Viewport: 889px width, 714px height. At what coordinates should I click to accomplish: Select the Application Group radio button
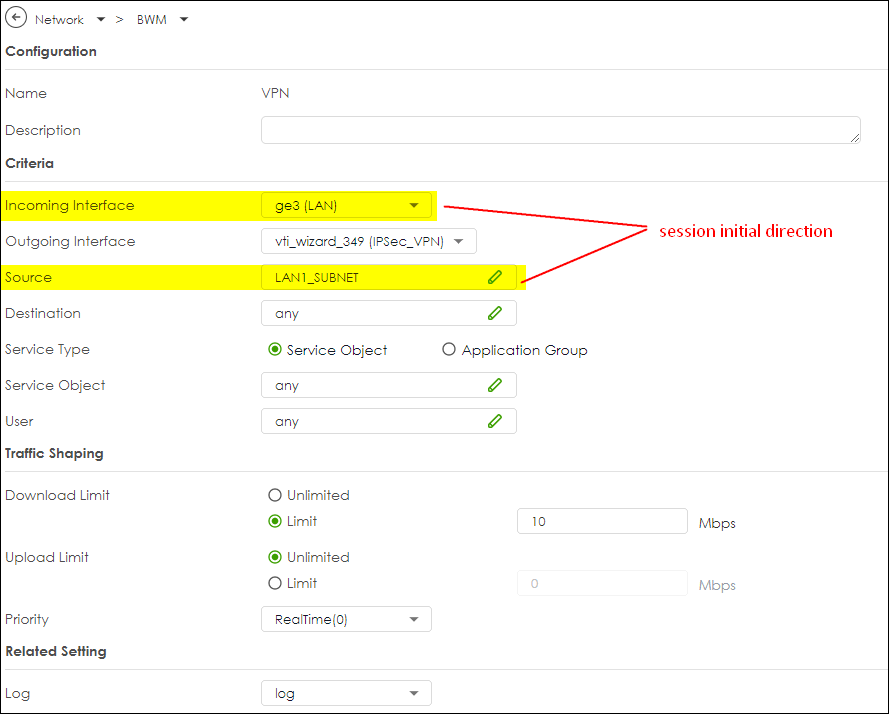(448, 349)
